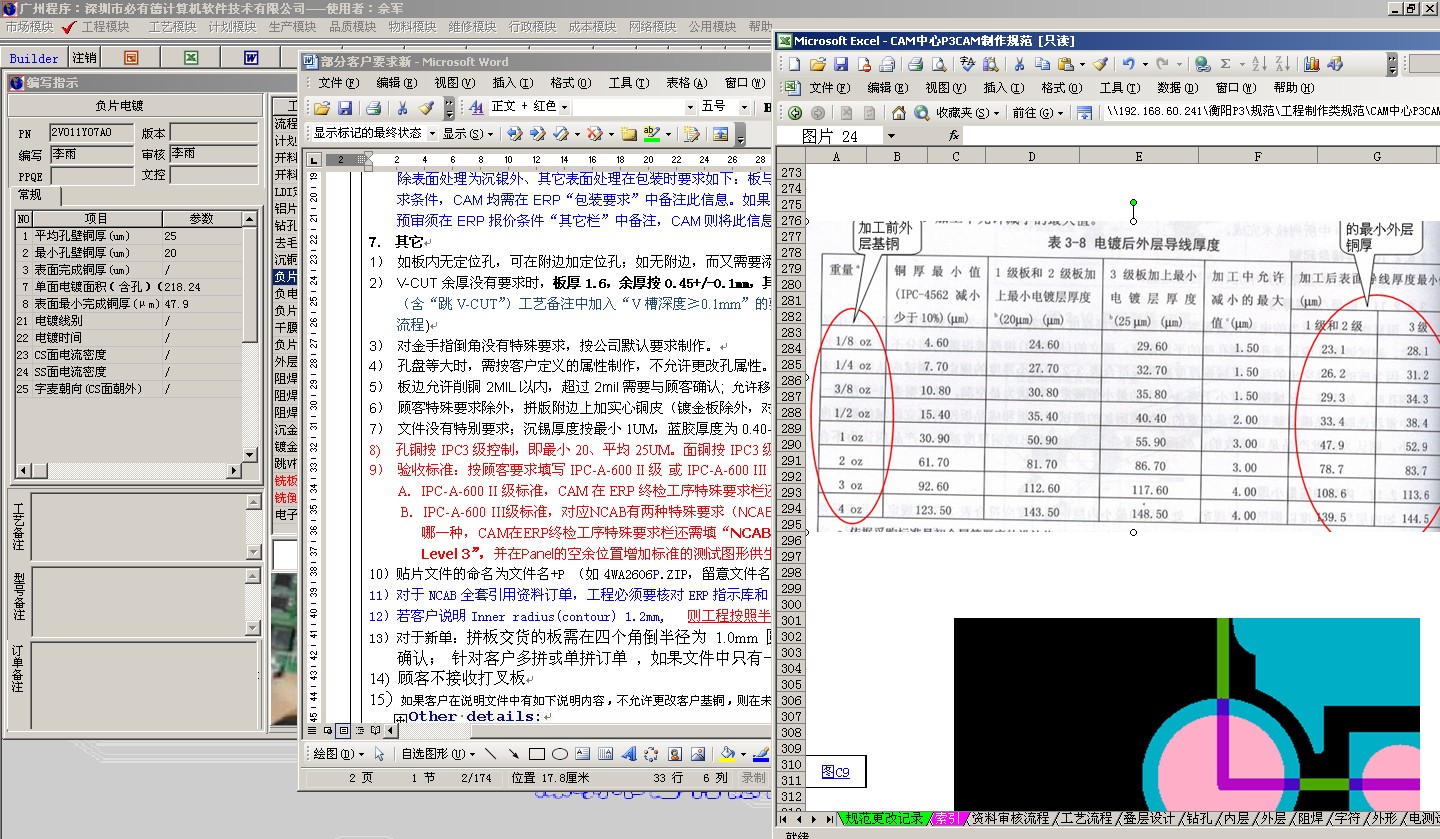Image resolution: width=1440 pixels, height=839 pixels.
Task: Open 前往(G) dropdown in Excel
Action: click(x=1038, y=113)
